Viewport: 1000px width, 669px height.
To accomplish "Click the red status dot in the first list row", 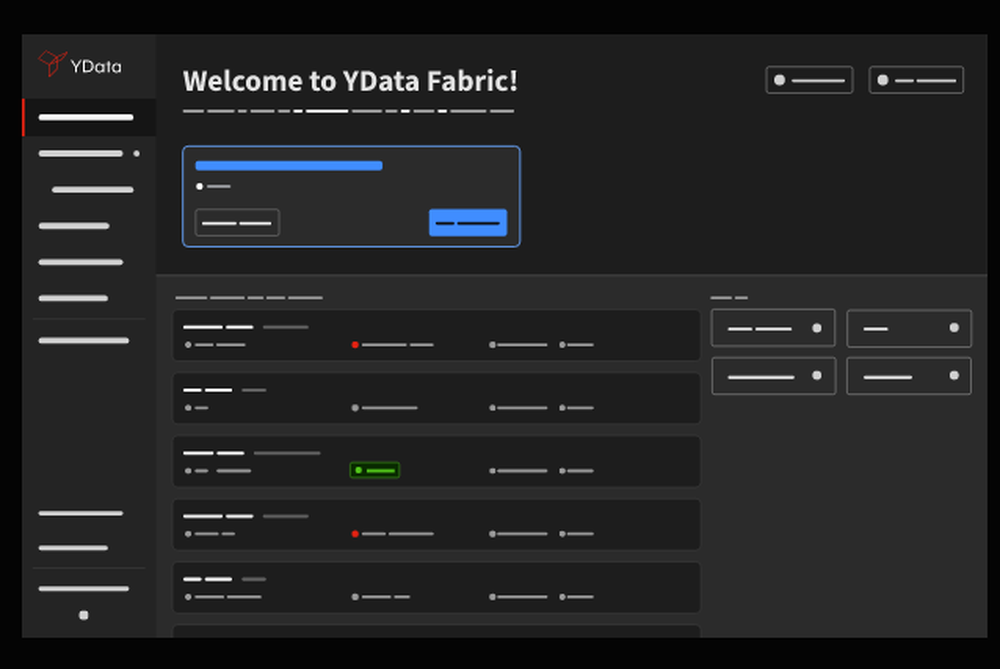I will coord(355,345).
